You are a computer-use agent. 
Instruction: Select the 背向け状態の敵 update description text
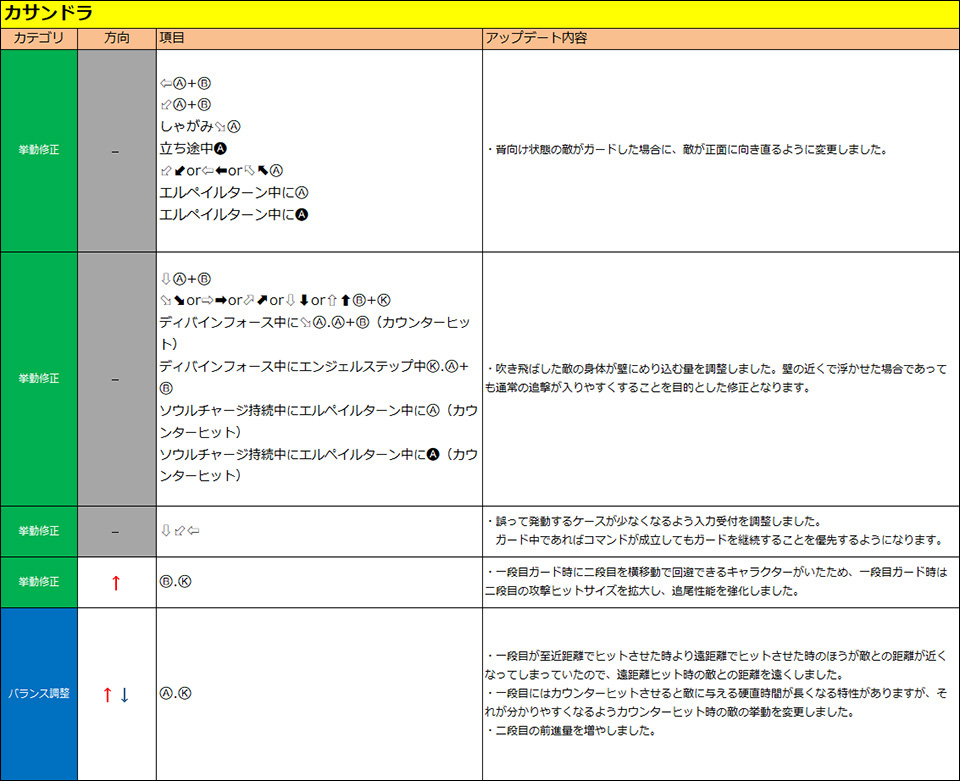pyautogui.click(x=690, y=150)
